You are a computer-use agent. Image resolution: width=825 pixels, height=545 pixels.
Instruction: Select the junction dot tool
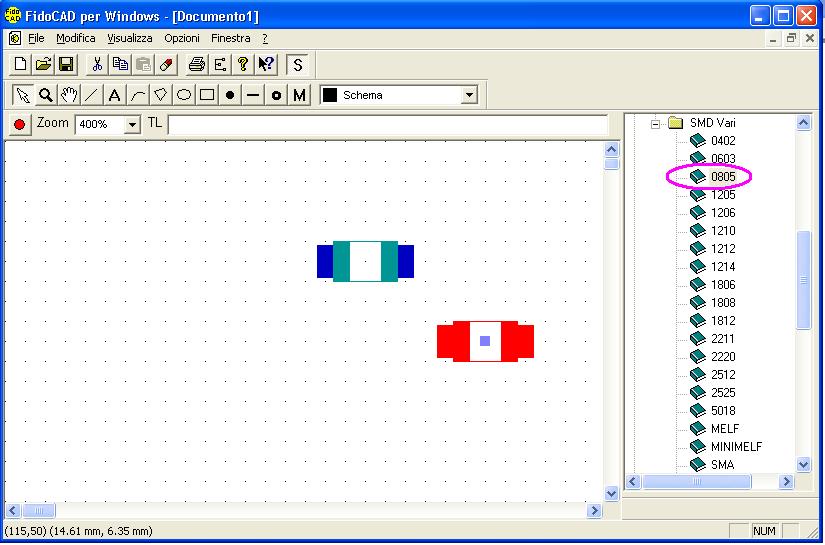[x=230, y=95]
